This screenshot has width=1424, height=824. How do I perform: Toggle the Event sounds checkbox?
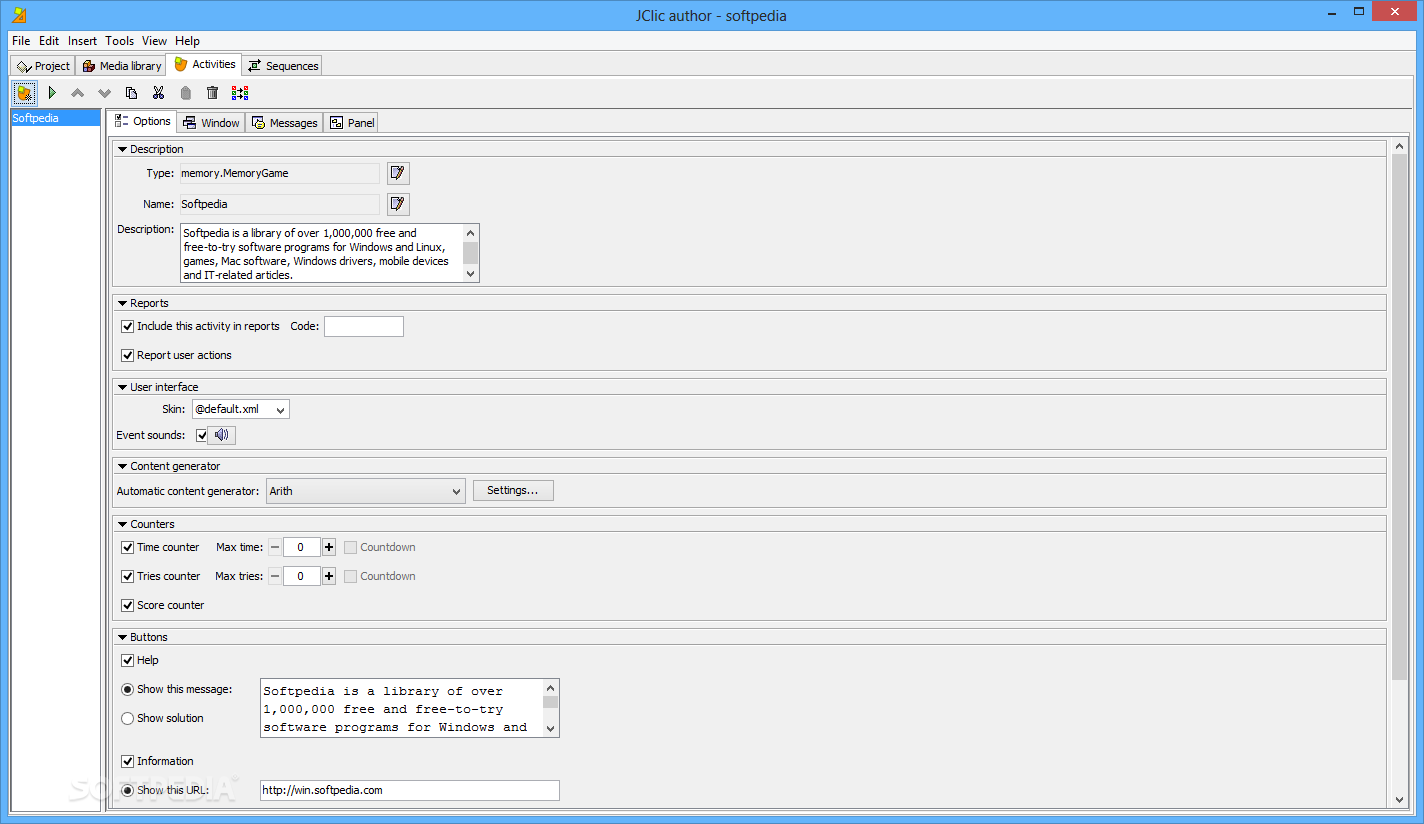(x=202, y=435)
